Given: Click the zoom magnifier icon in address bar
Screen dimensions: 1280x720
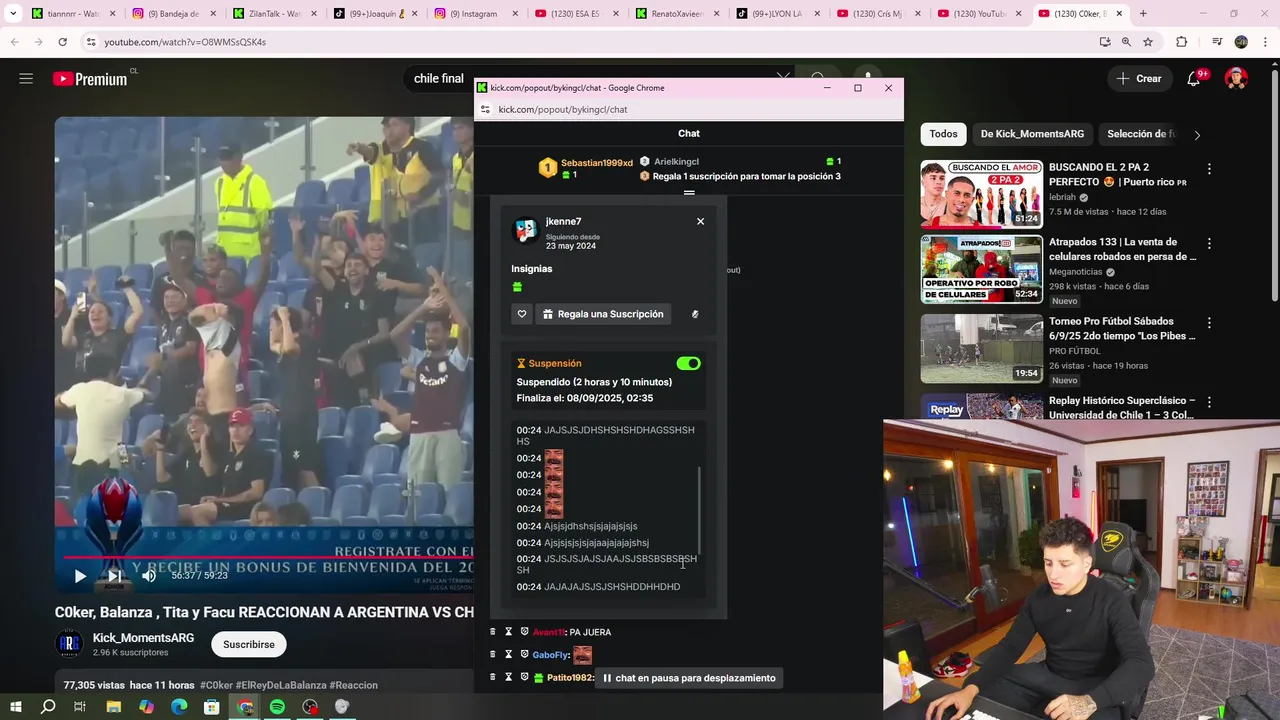Looking at the screenshot, I should coord(1126,42).
